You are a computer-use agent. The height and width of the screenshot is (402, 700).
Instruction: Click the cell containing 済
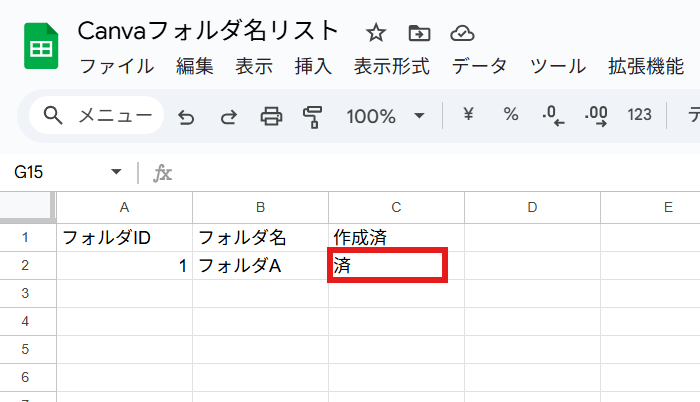(396, 266)
